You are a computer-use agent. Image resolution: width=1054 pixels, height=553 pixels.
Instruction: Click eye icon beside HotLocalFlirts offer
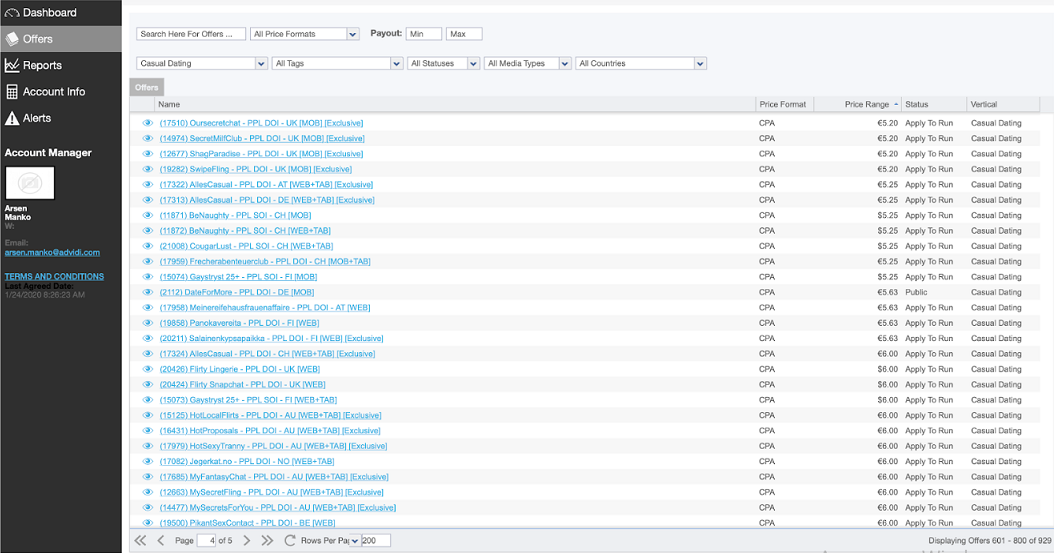click(x=147, y=415)
